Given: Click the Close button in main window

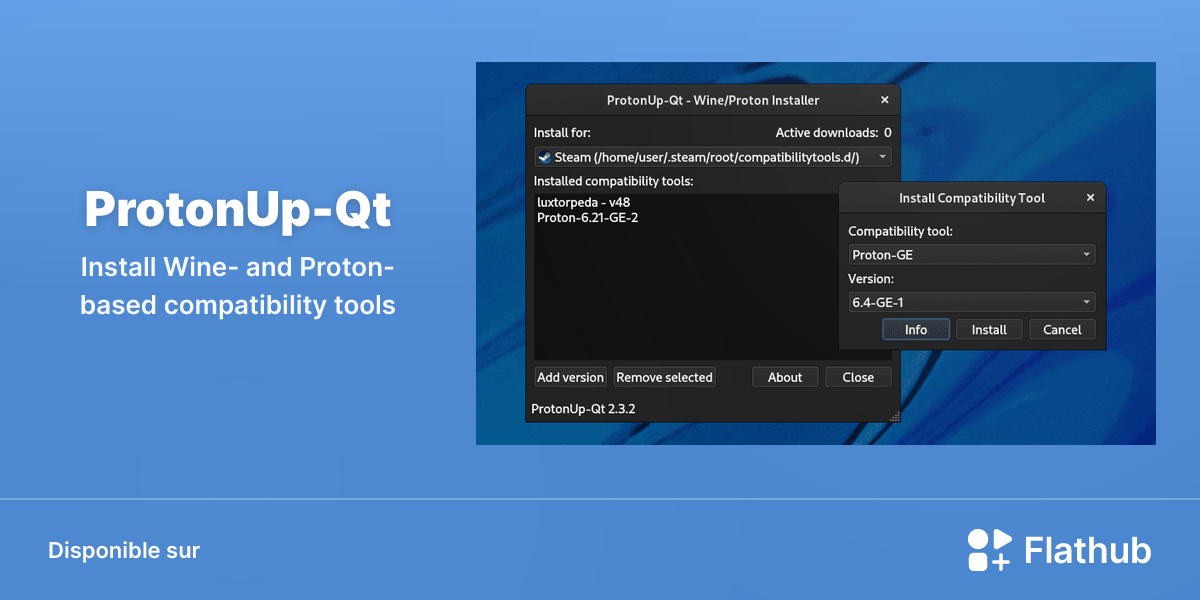Looking at the screenshot, I should coord(858,377).
